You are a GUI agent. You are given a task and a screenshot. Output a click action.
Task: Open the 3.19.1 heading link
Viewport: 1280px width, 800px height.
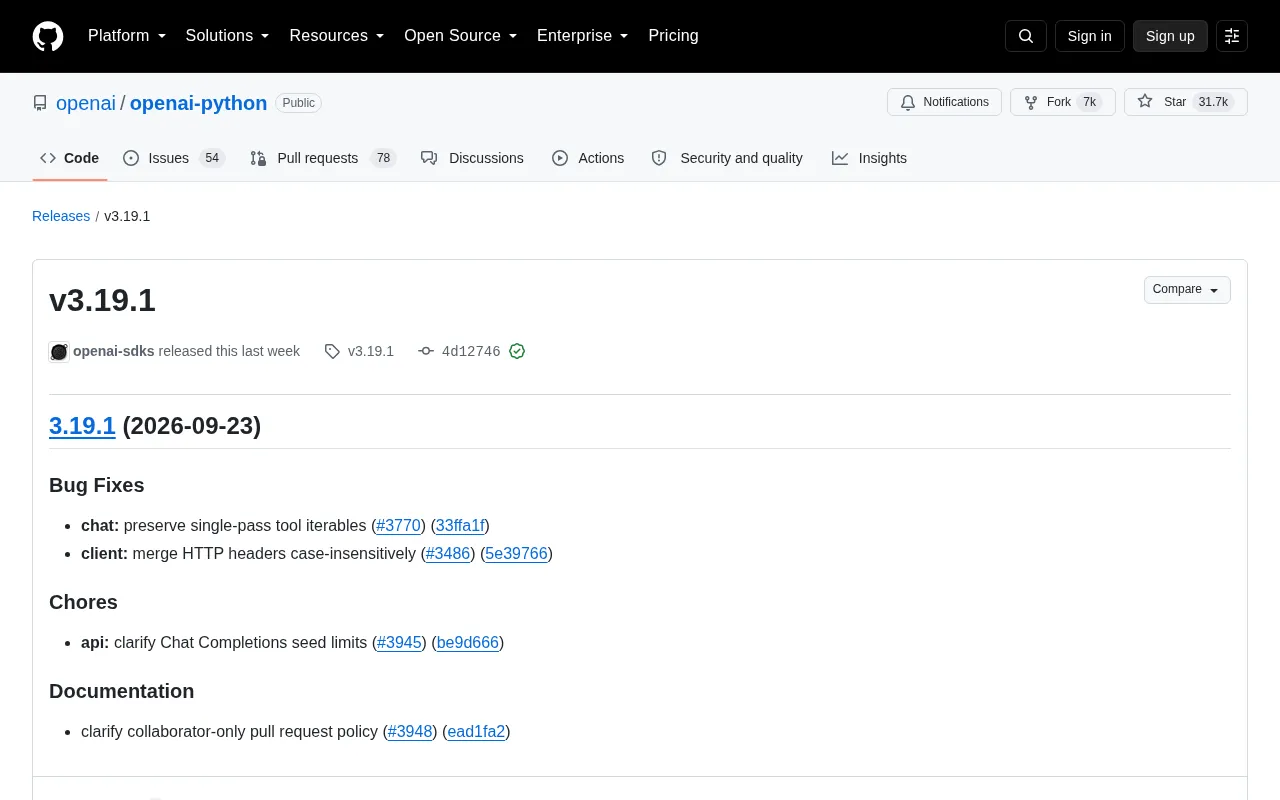click(82, 426)
